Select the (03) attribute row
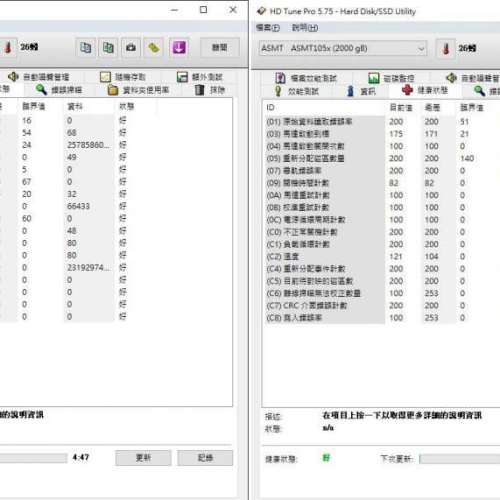 pyautogui.click(x=380, y=134)
